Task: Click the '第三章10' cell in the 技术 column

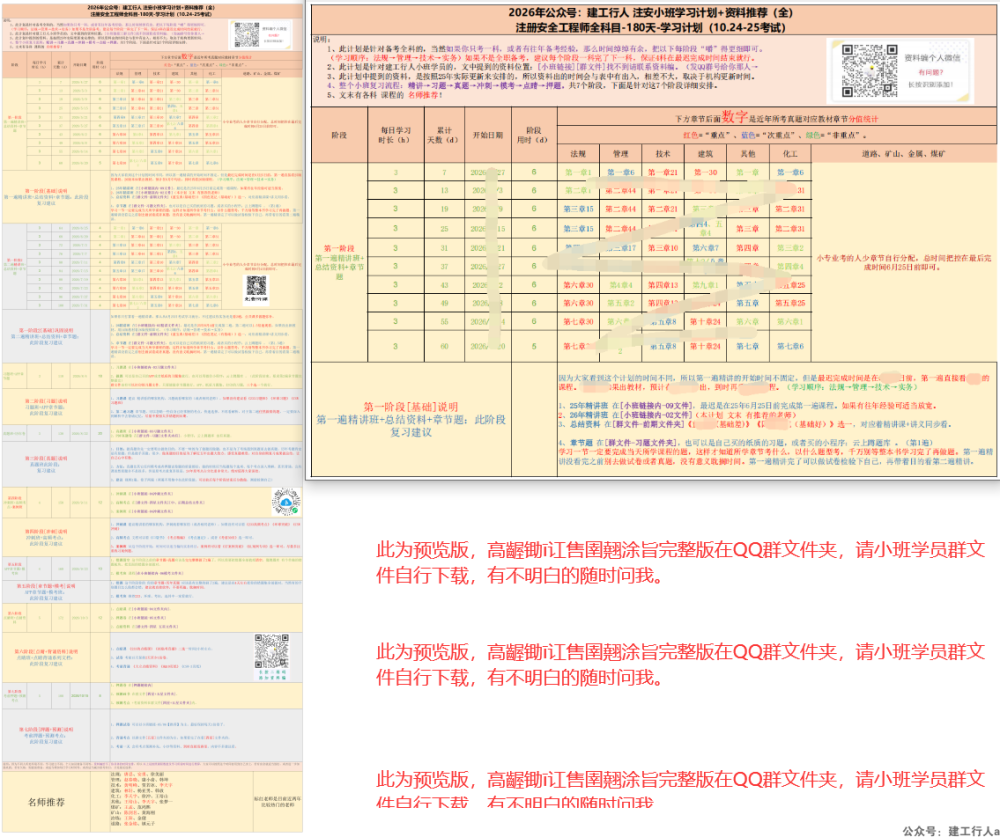Action: (x=663, y=248)
